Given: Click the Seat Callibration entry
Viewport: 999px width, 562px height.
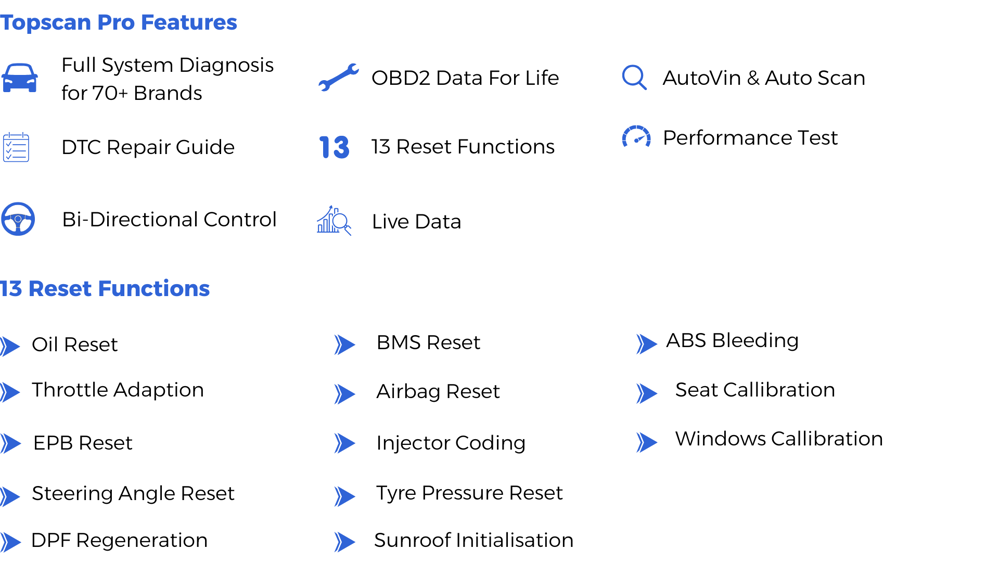Looking at the screenshot, I should (755, 389).
